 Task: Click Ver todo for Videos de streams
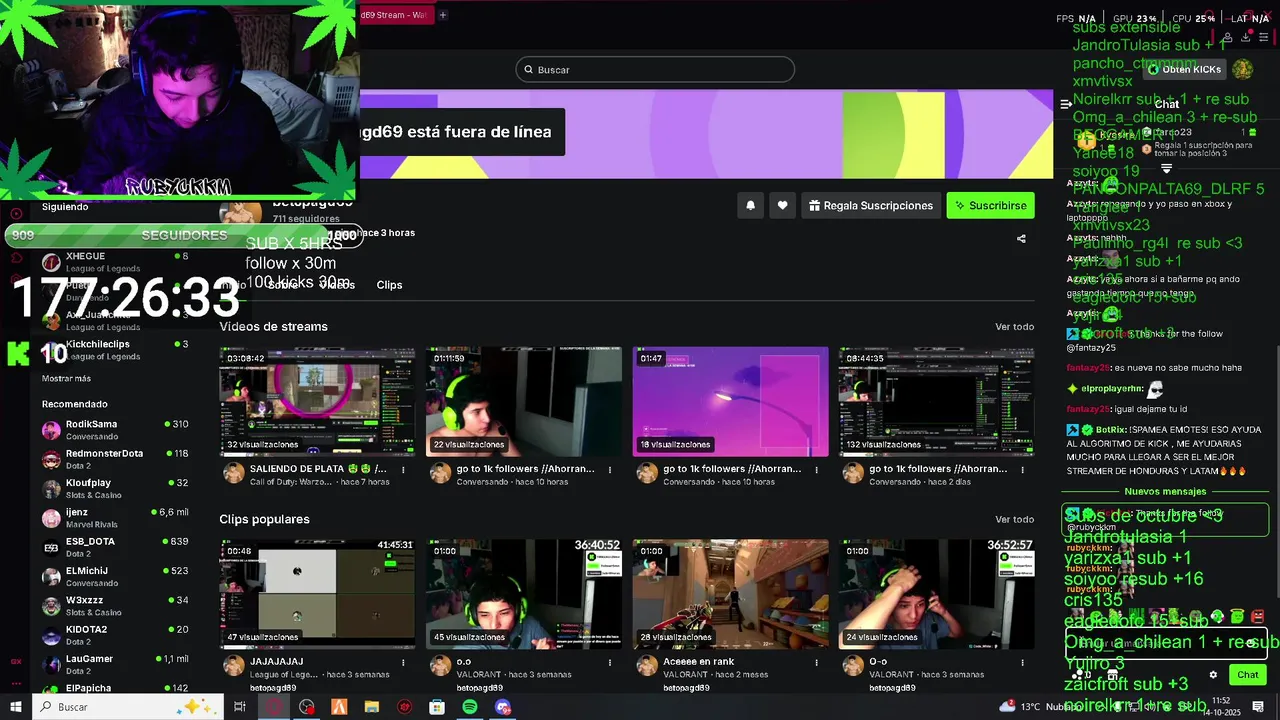[1014, 327]
